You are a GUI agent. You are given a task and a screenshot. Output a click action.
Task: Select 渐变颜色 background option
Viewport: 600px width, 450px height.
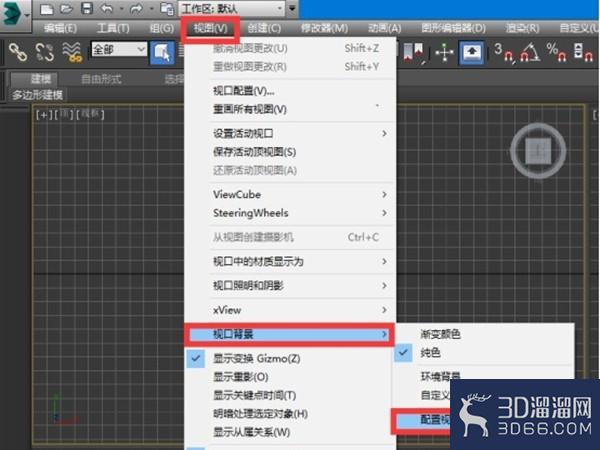(x=484, y=334)
